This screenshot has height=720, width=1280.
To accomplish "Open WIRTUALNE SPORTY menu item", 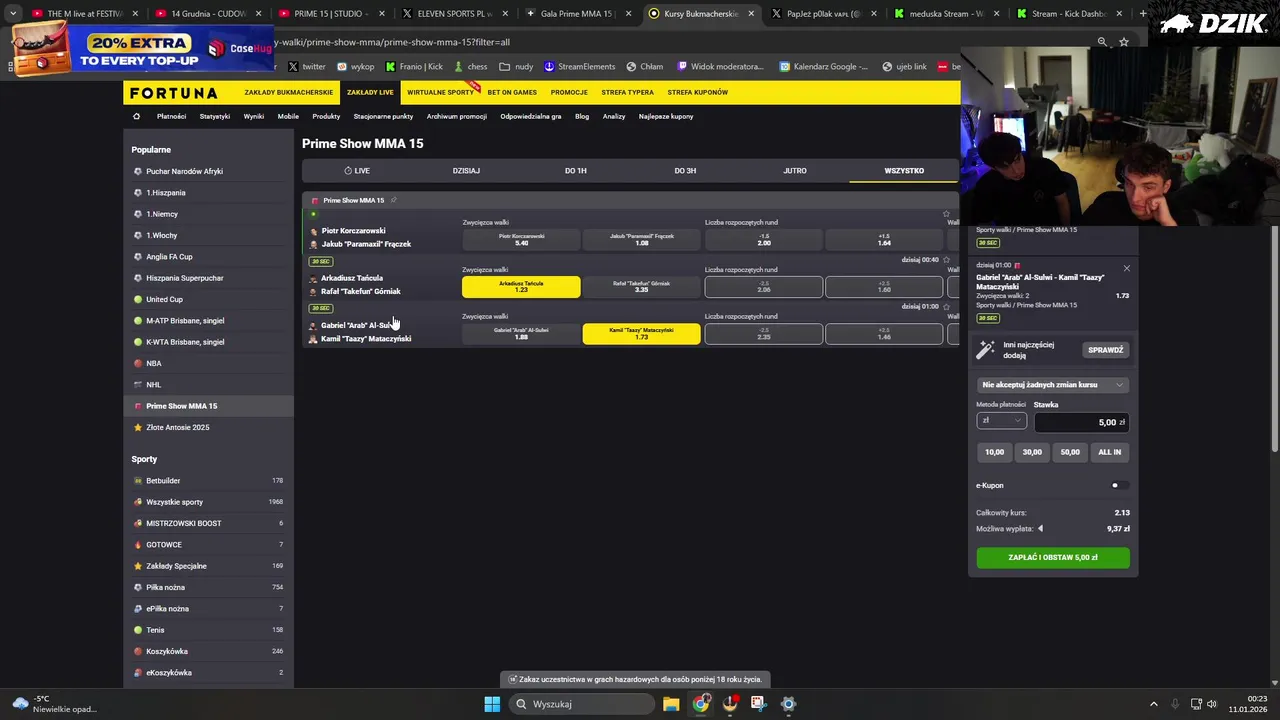I will pos(440,92).
